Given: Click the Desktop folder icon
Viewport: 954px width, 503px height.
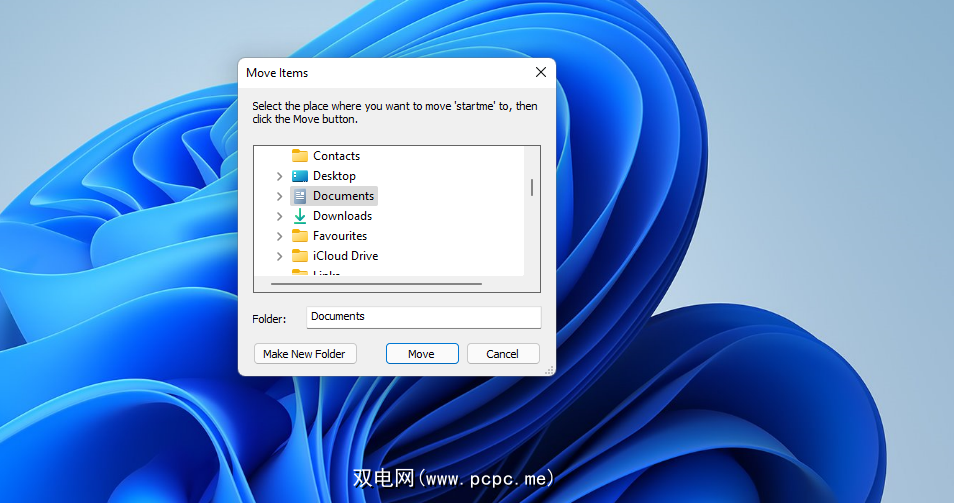Looking at the screenshot, I should [x=299, y=176].
